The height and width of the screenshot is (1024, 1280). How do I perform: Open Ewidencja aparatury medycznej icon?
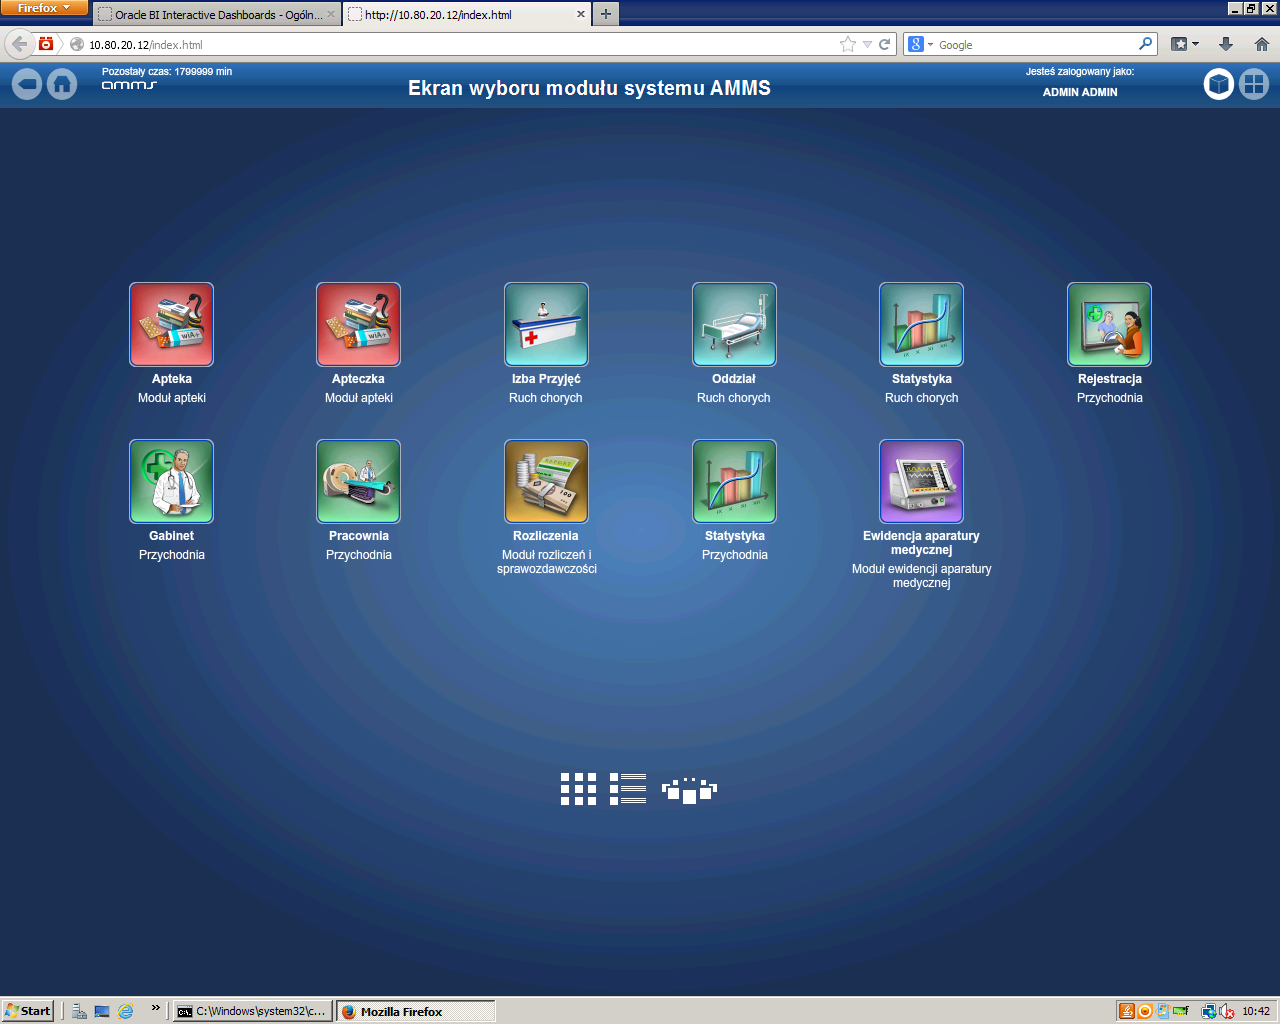pyautogui.click(x=921, y=481)
